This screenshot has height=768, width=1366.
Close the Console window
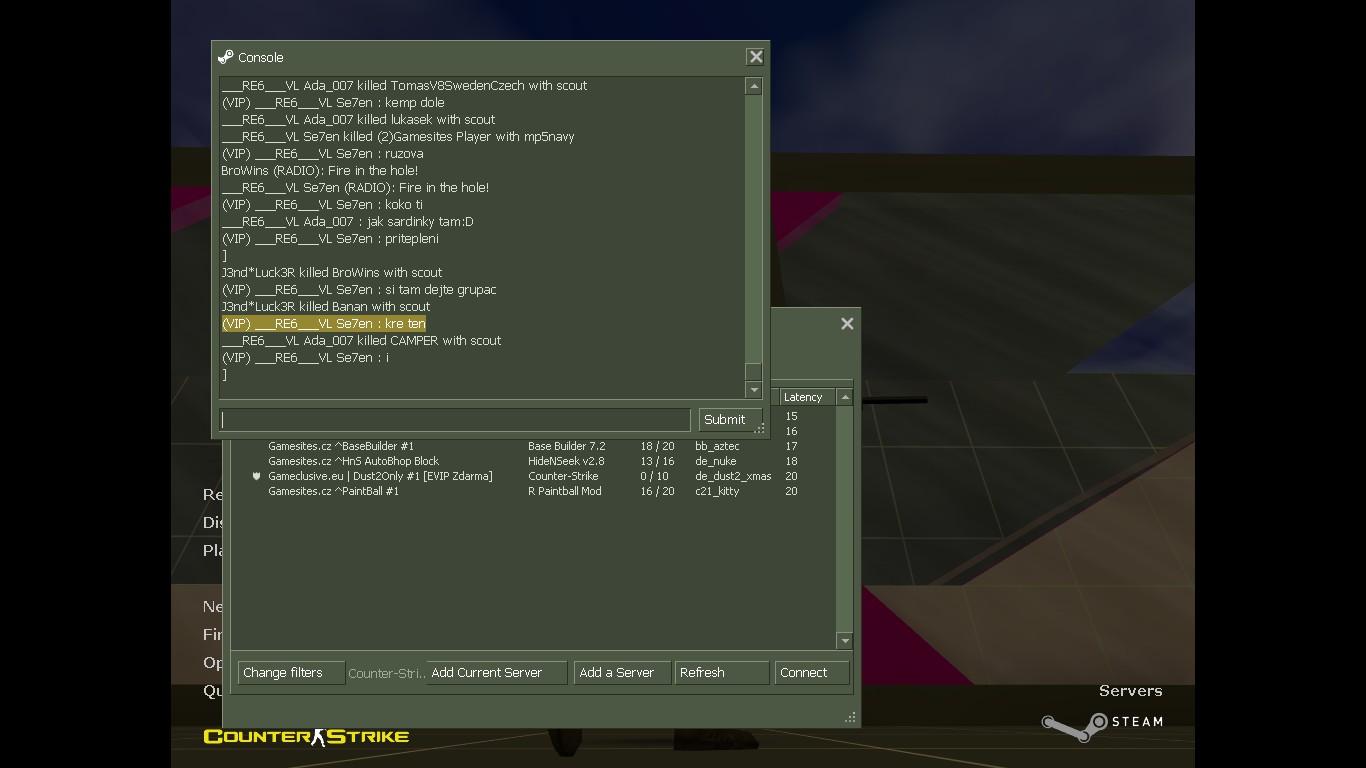click(x=756, y=57)
